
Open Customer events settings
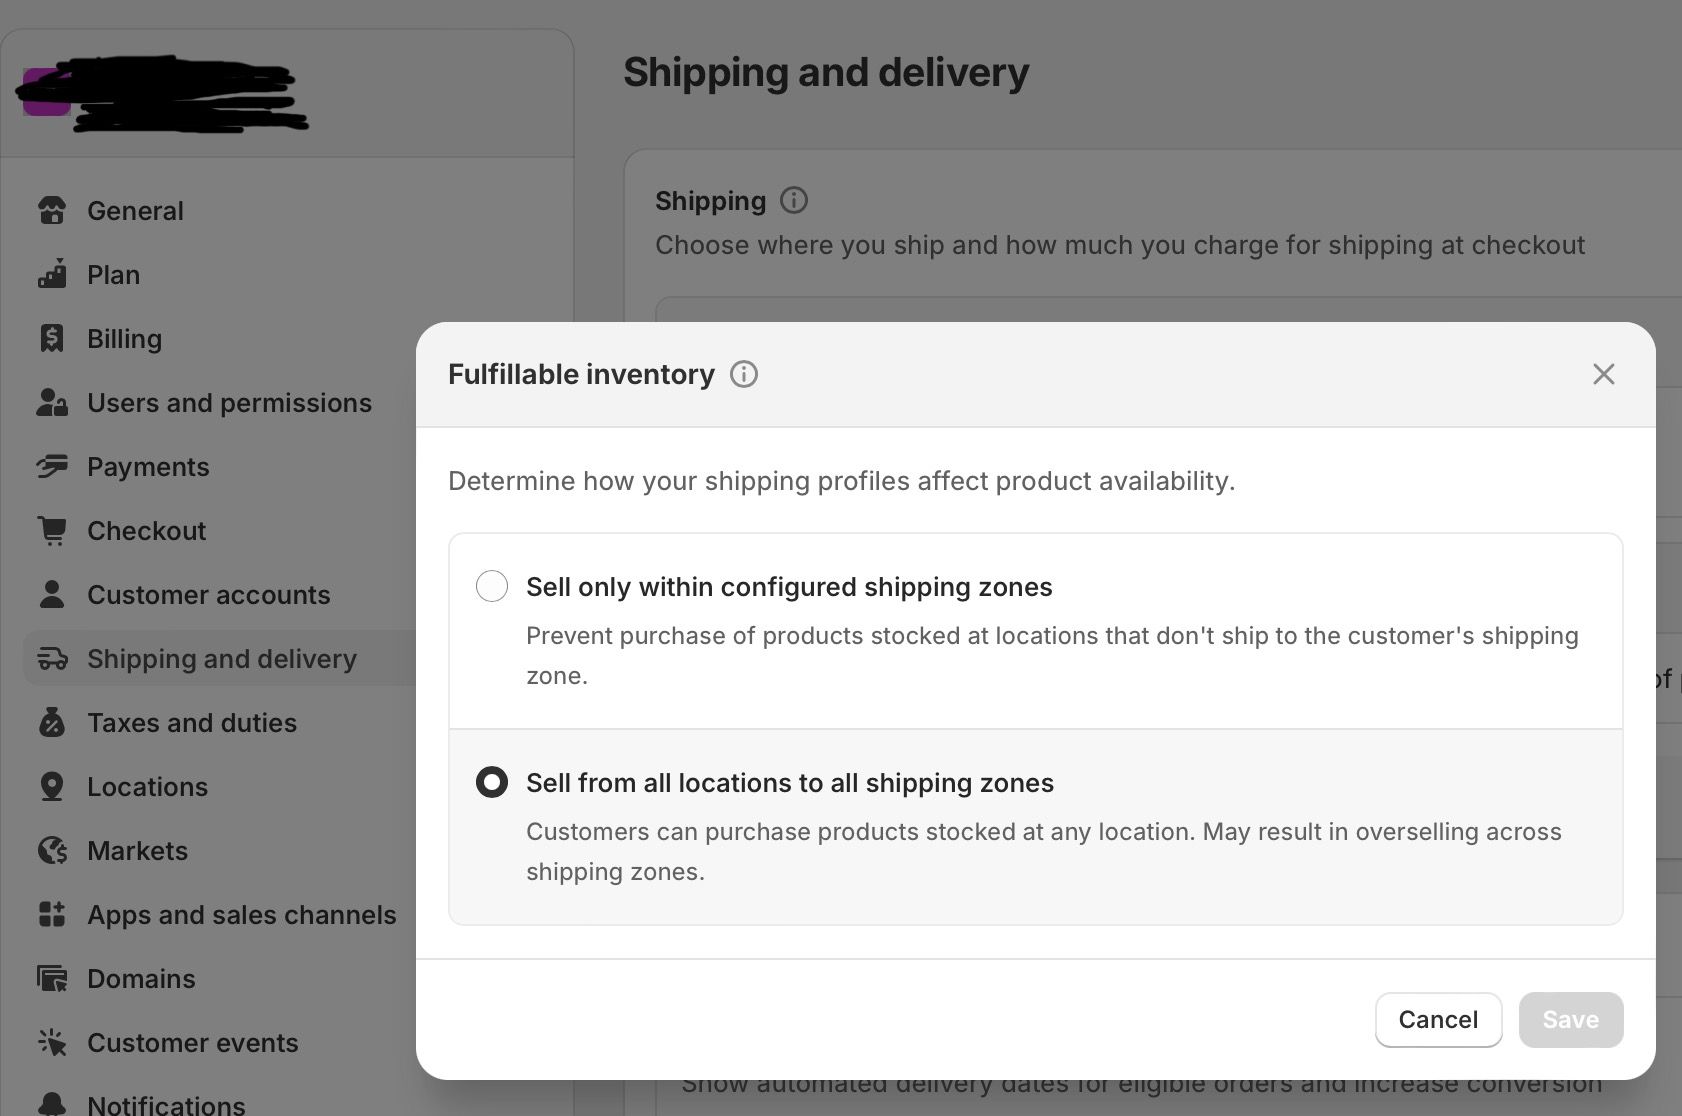pos(192,1043)
